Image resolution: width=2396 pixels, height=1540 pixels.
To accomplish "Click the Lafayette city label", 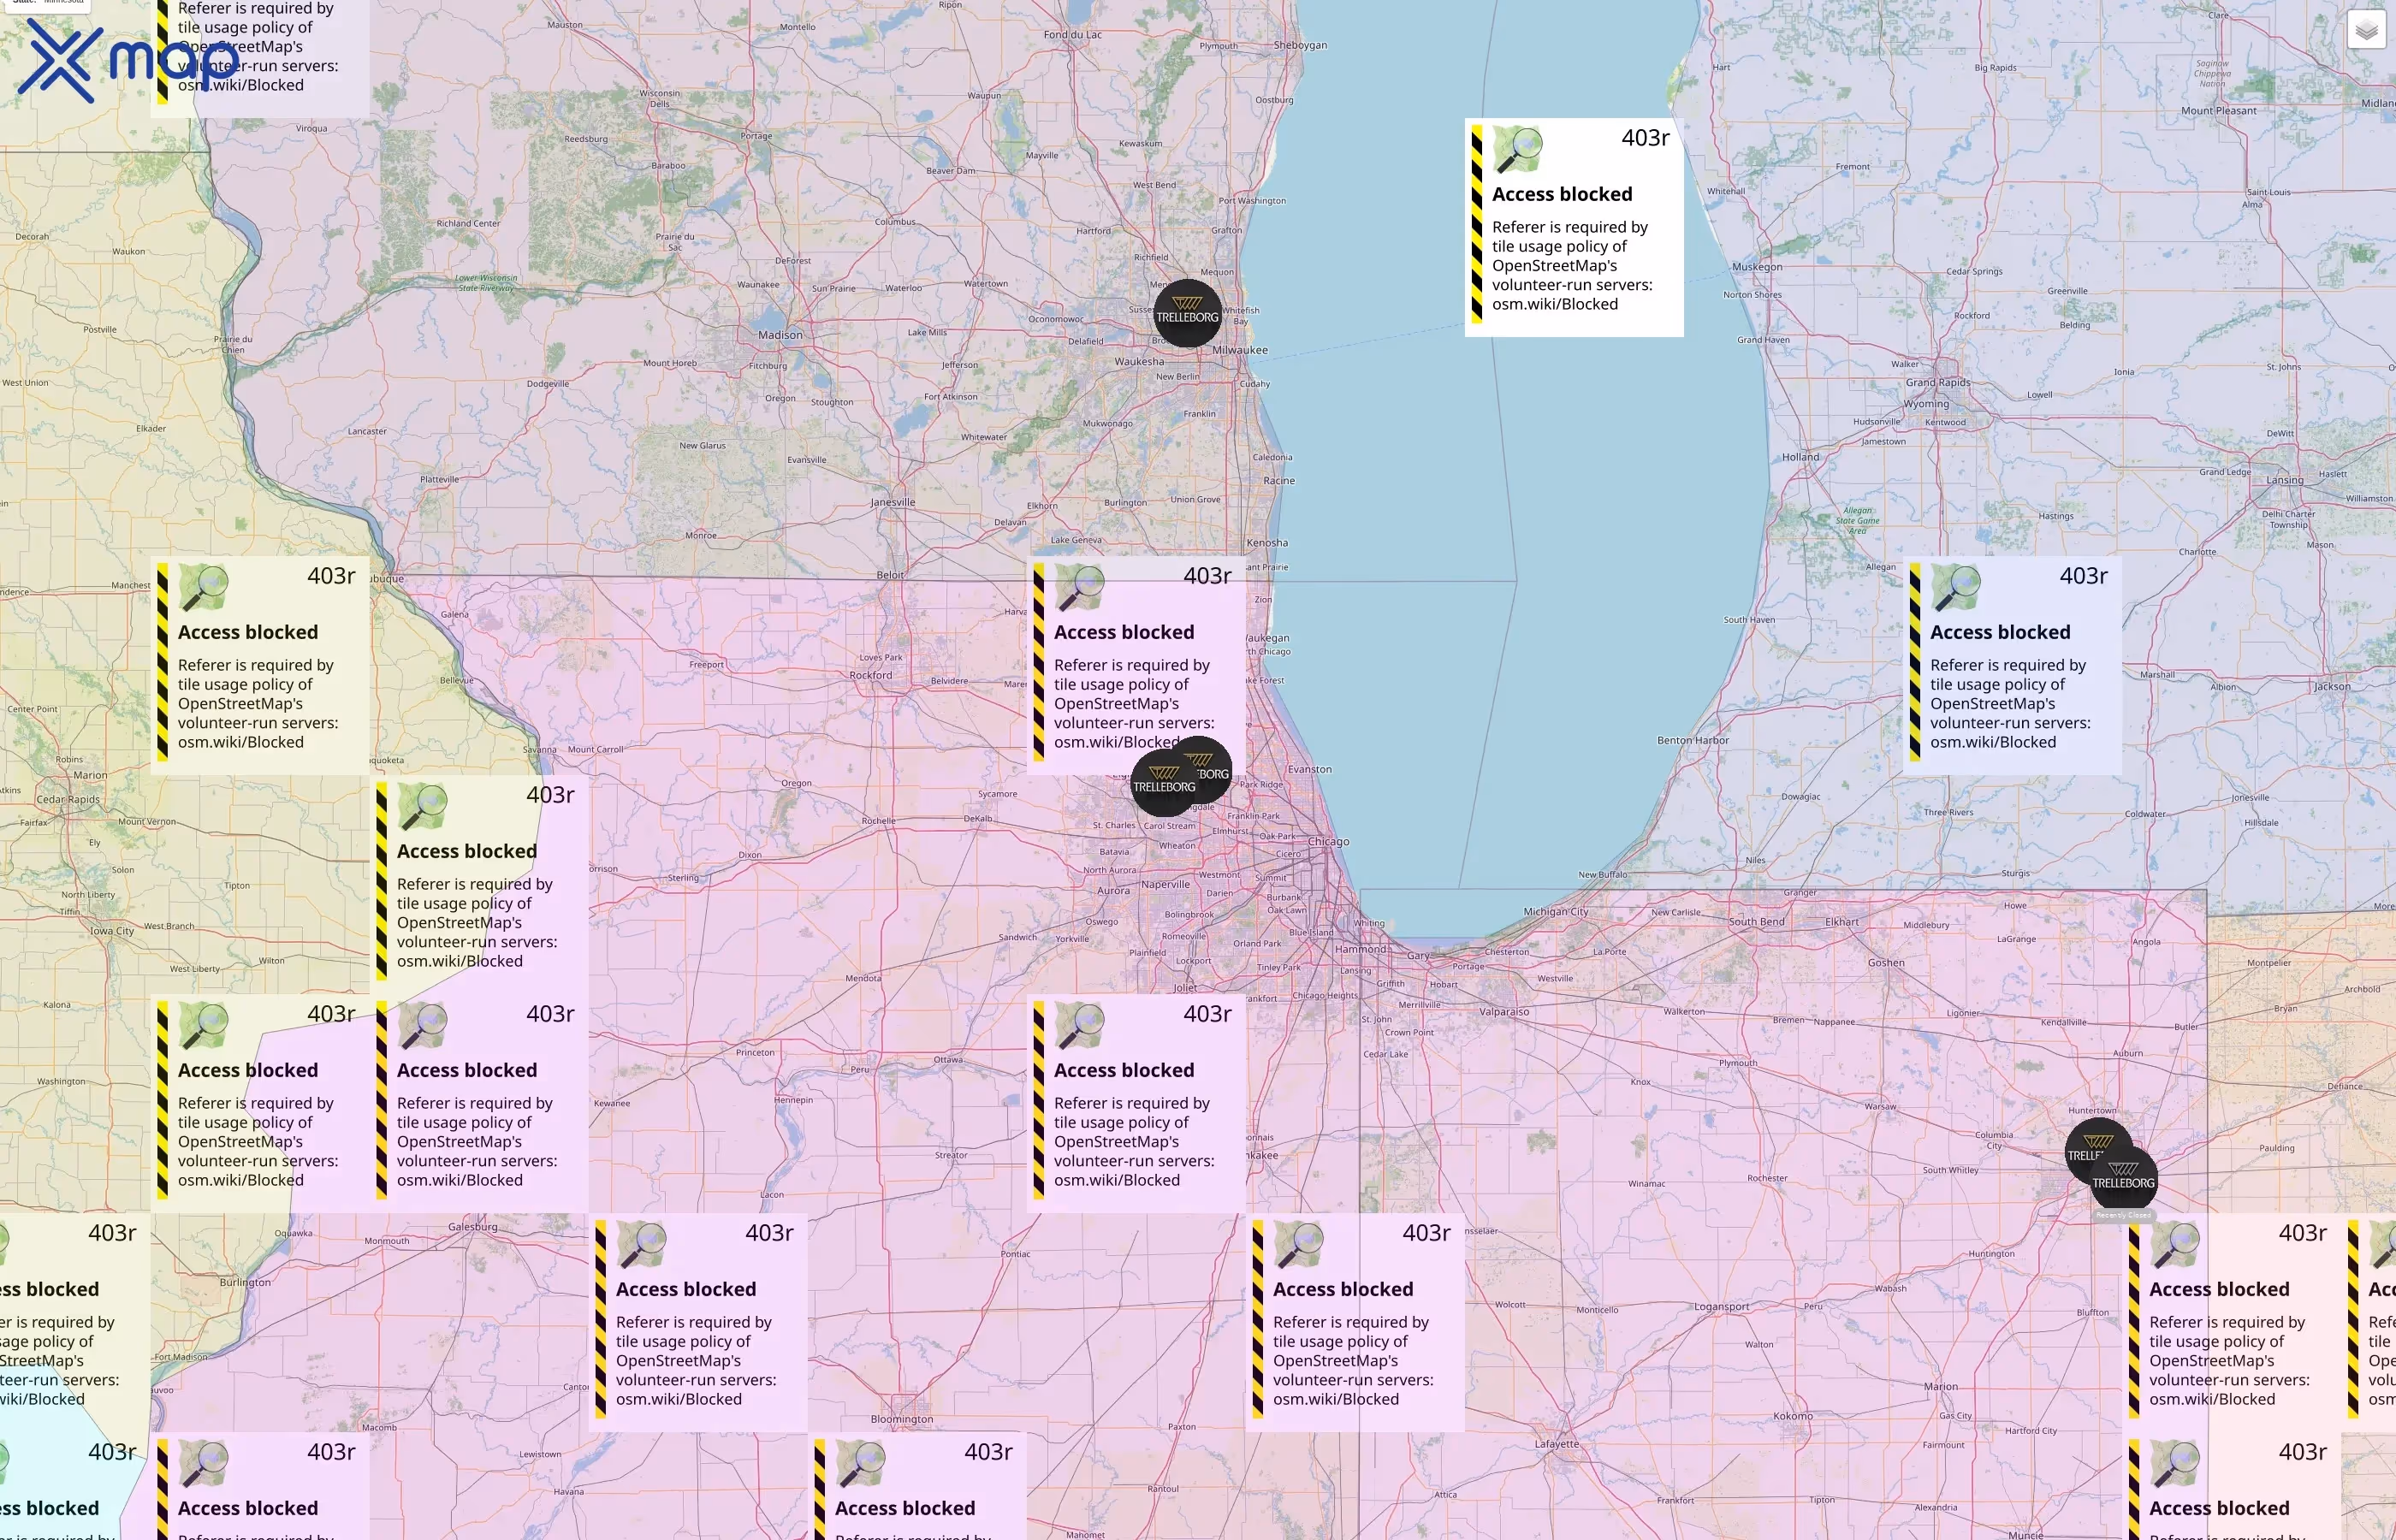I will (1557, 1444).
